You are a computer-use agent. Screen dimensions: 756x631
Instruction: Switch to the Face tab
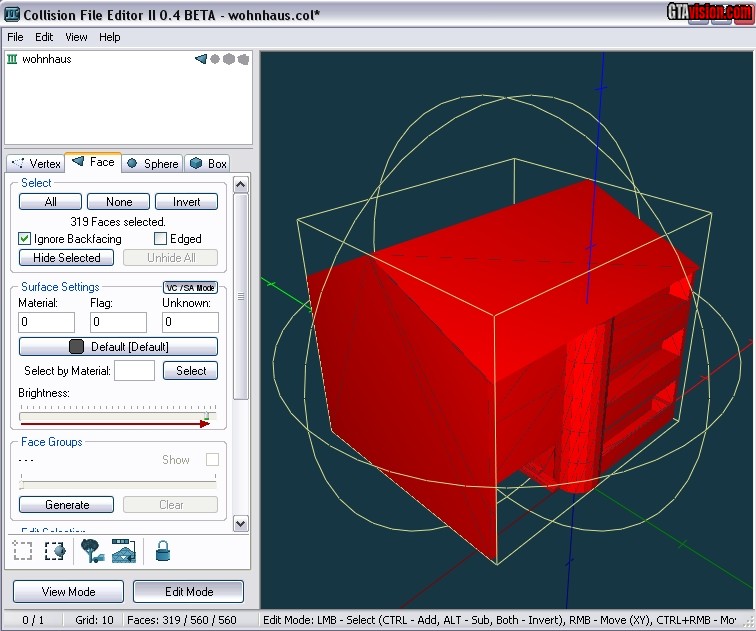tap(93, 162)
